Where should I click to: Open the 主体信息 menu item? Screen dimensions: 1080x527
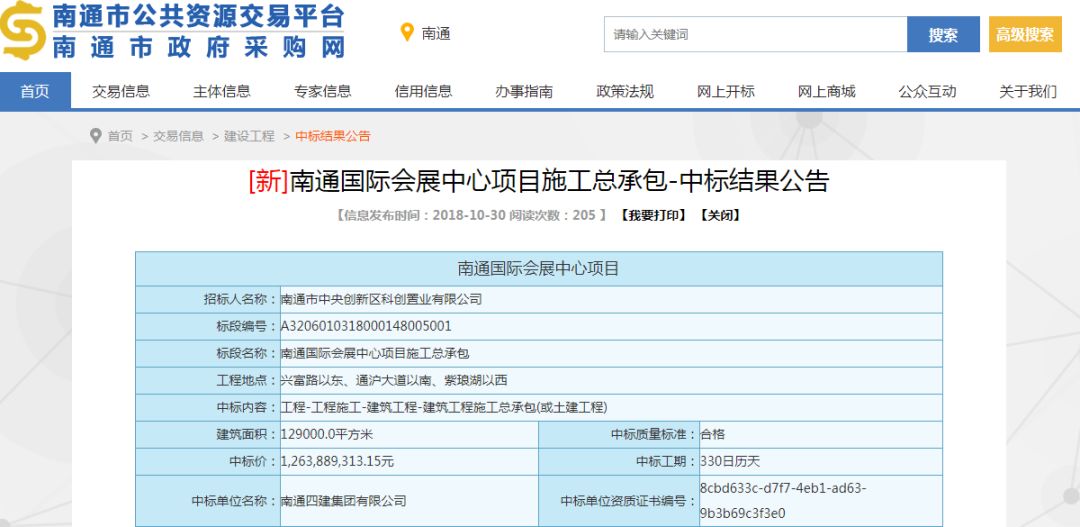coord(222,91)
